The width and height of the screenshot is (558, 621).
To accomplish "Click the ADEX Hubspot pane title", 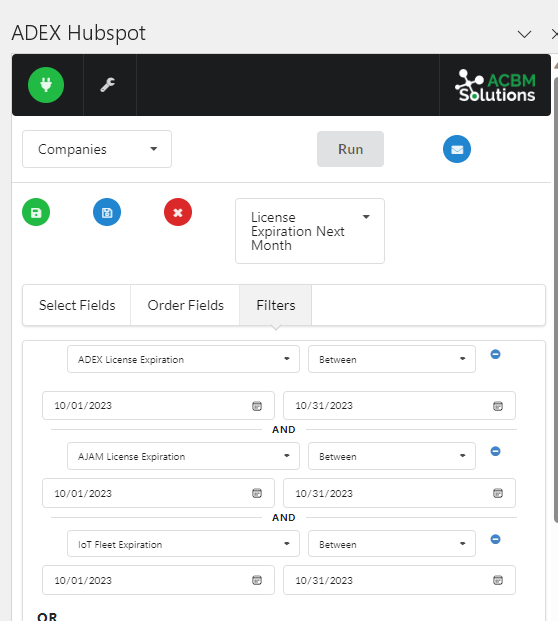I will click(78, 33).
